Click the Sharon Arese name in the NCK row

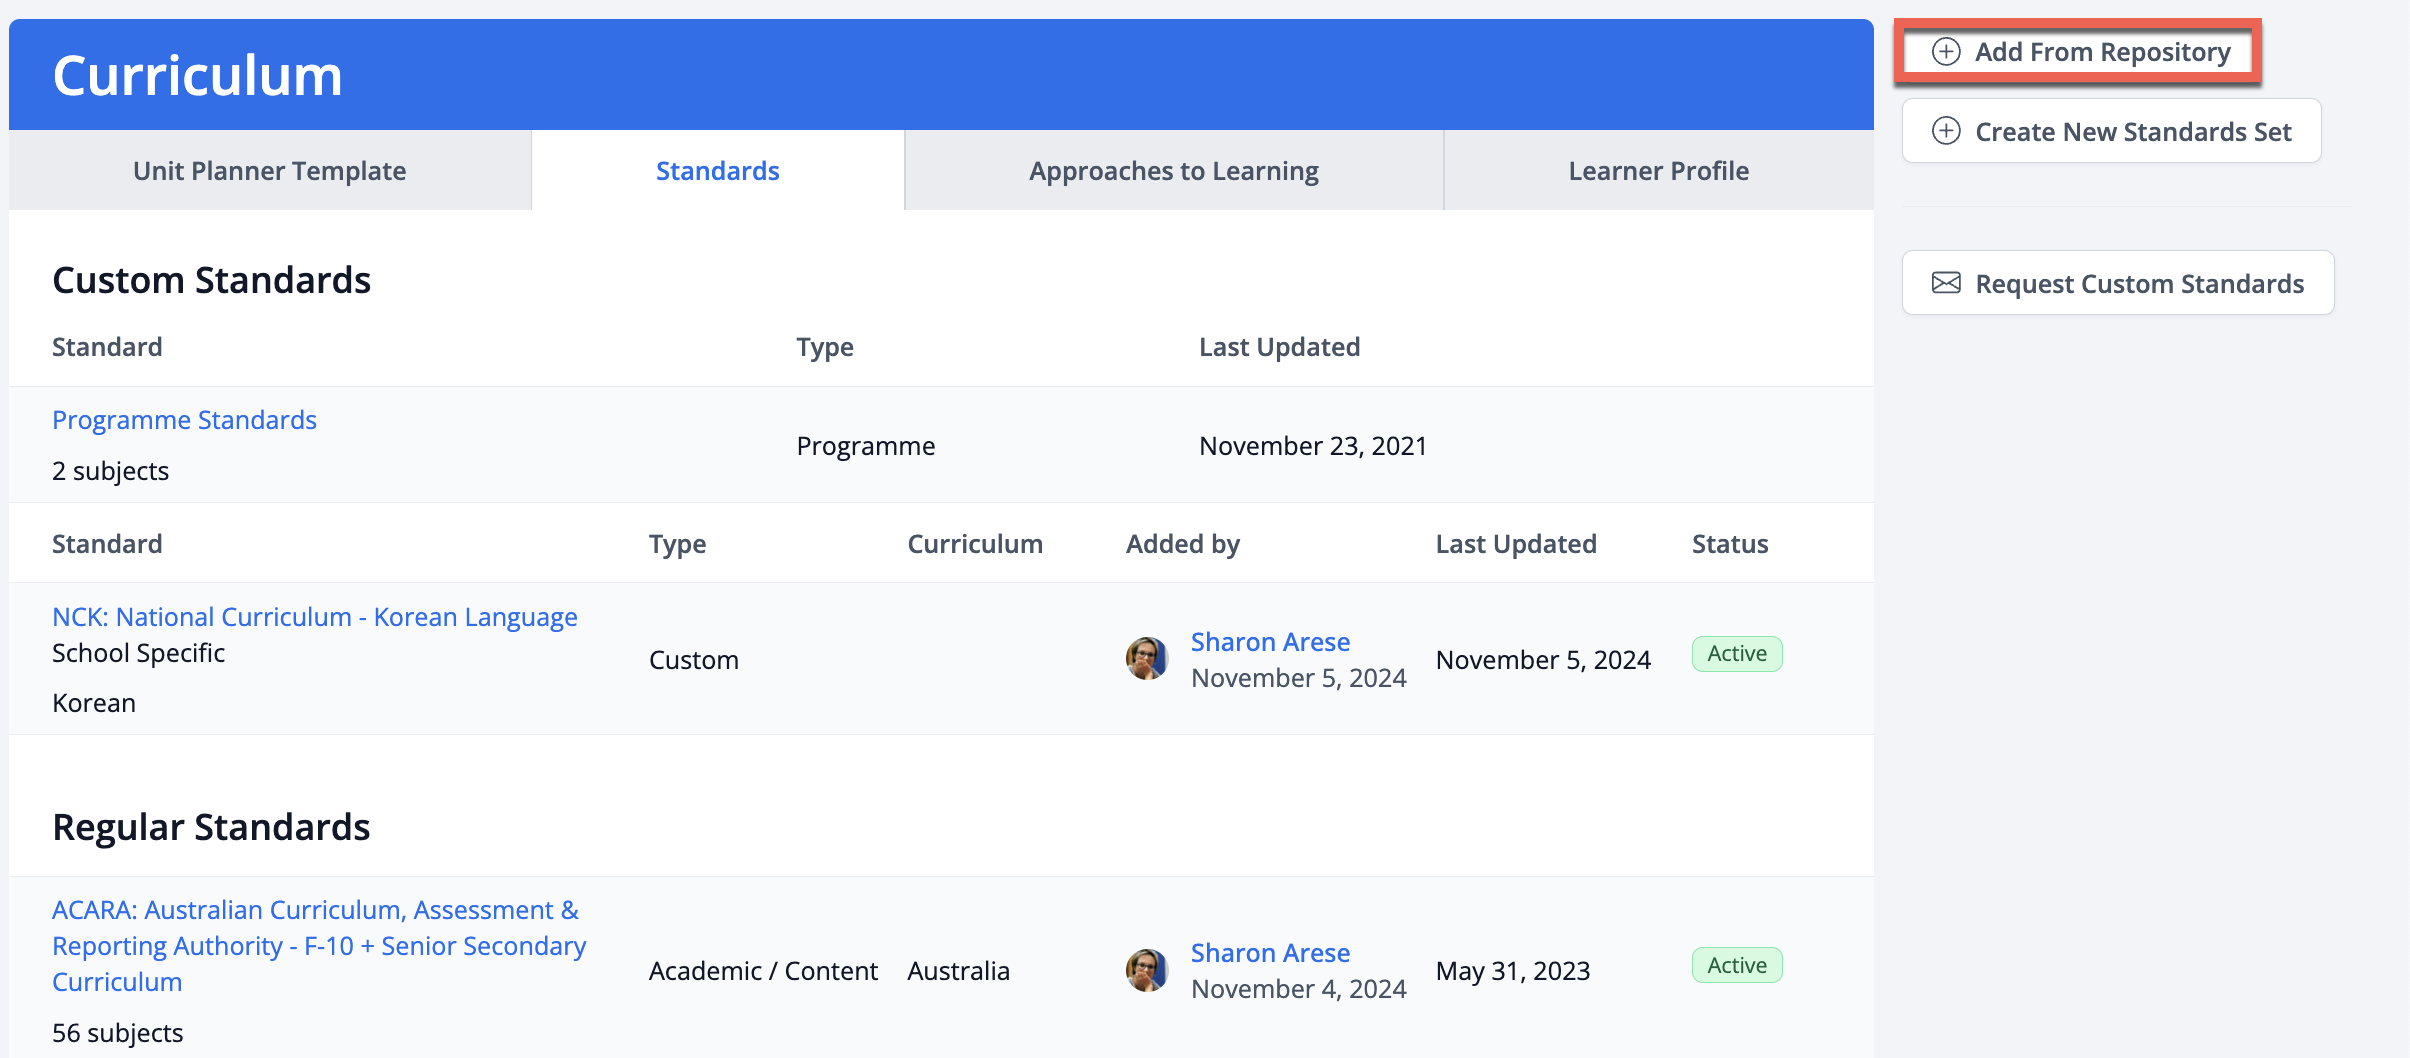click(x=1270, y=642)
